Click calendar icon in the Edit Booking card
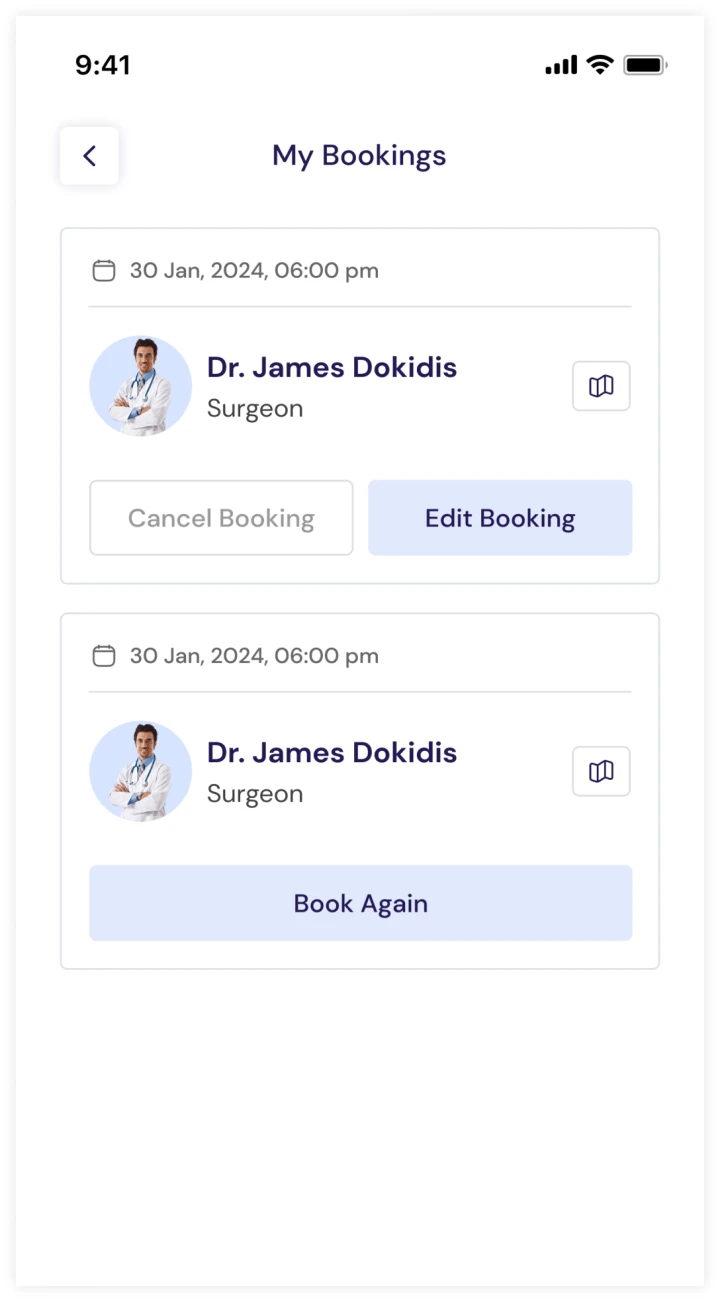The height and width of the screenshot is (1302, 720). pyautogui.click(x=104, y=270)
